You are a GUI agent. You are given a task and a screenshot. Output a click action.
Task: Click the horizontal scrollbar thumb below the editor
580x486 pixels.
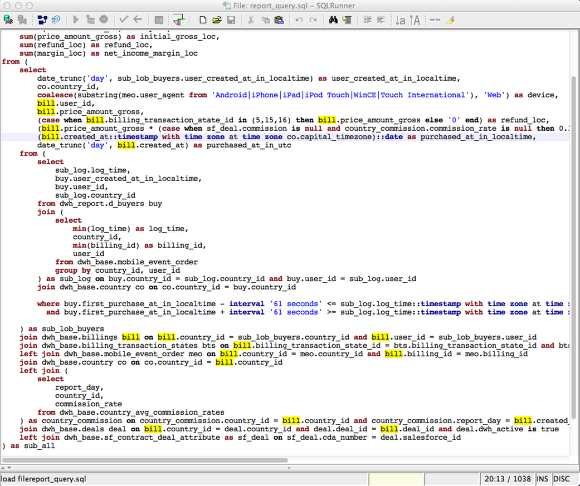coord(145,460)
